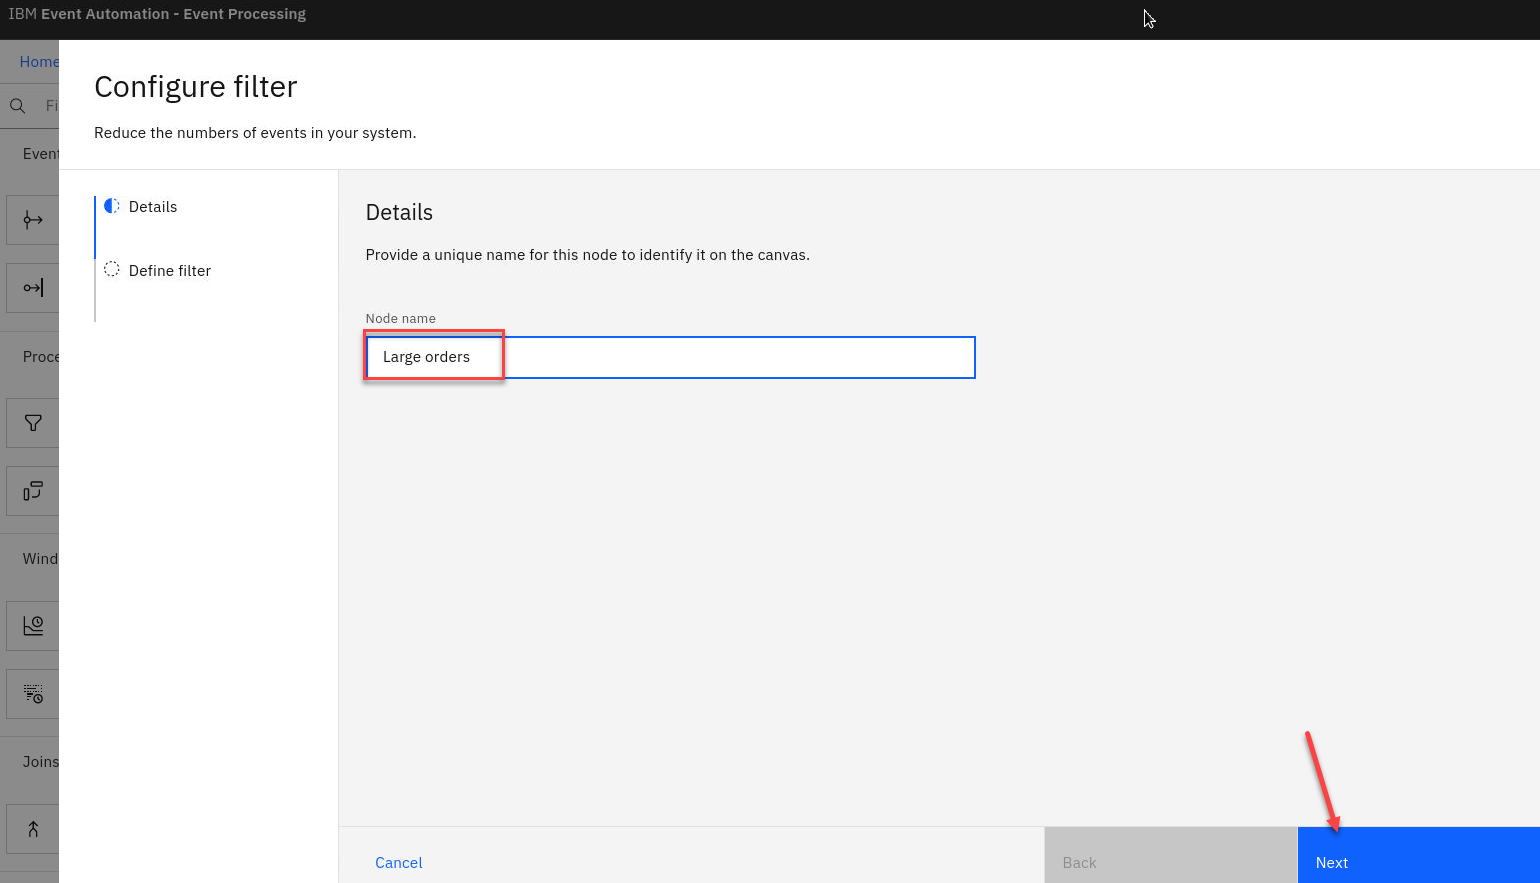
Task: Switch to the Define filter step
Action: [170, 271]
